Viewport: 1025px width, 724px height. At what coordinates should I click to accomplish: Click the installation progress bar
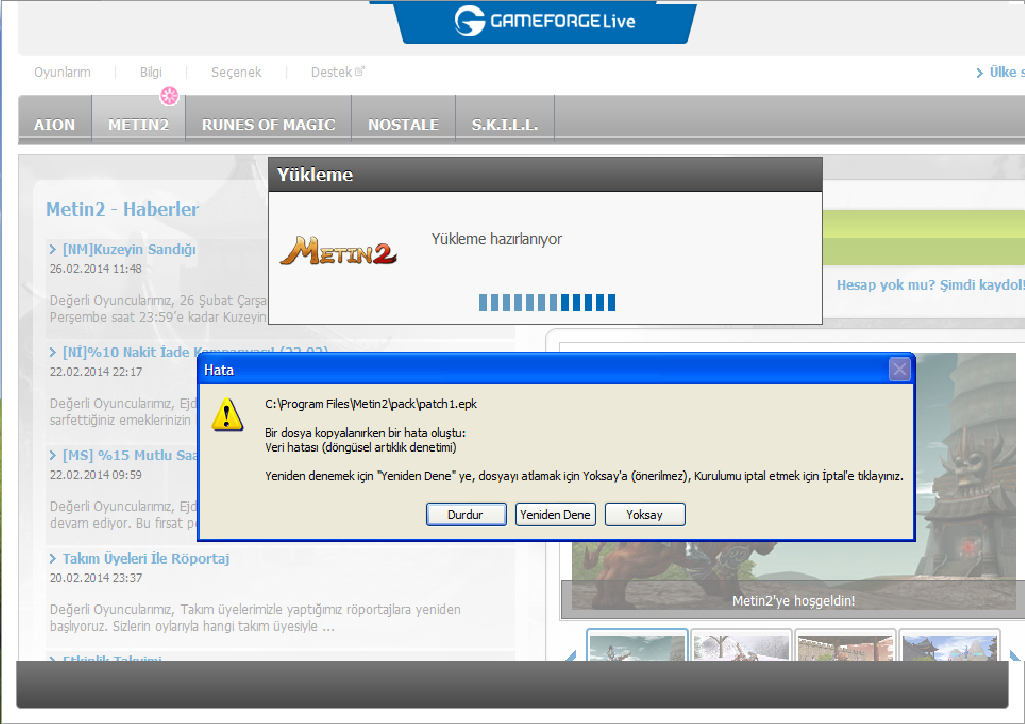coord(546,302)
